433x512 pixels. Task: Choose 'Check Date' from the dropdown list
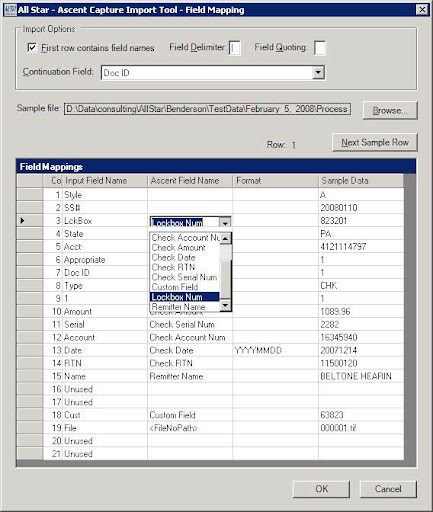[185, 257]
